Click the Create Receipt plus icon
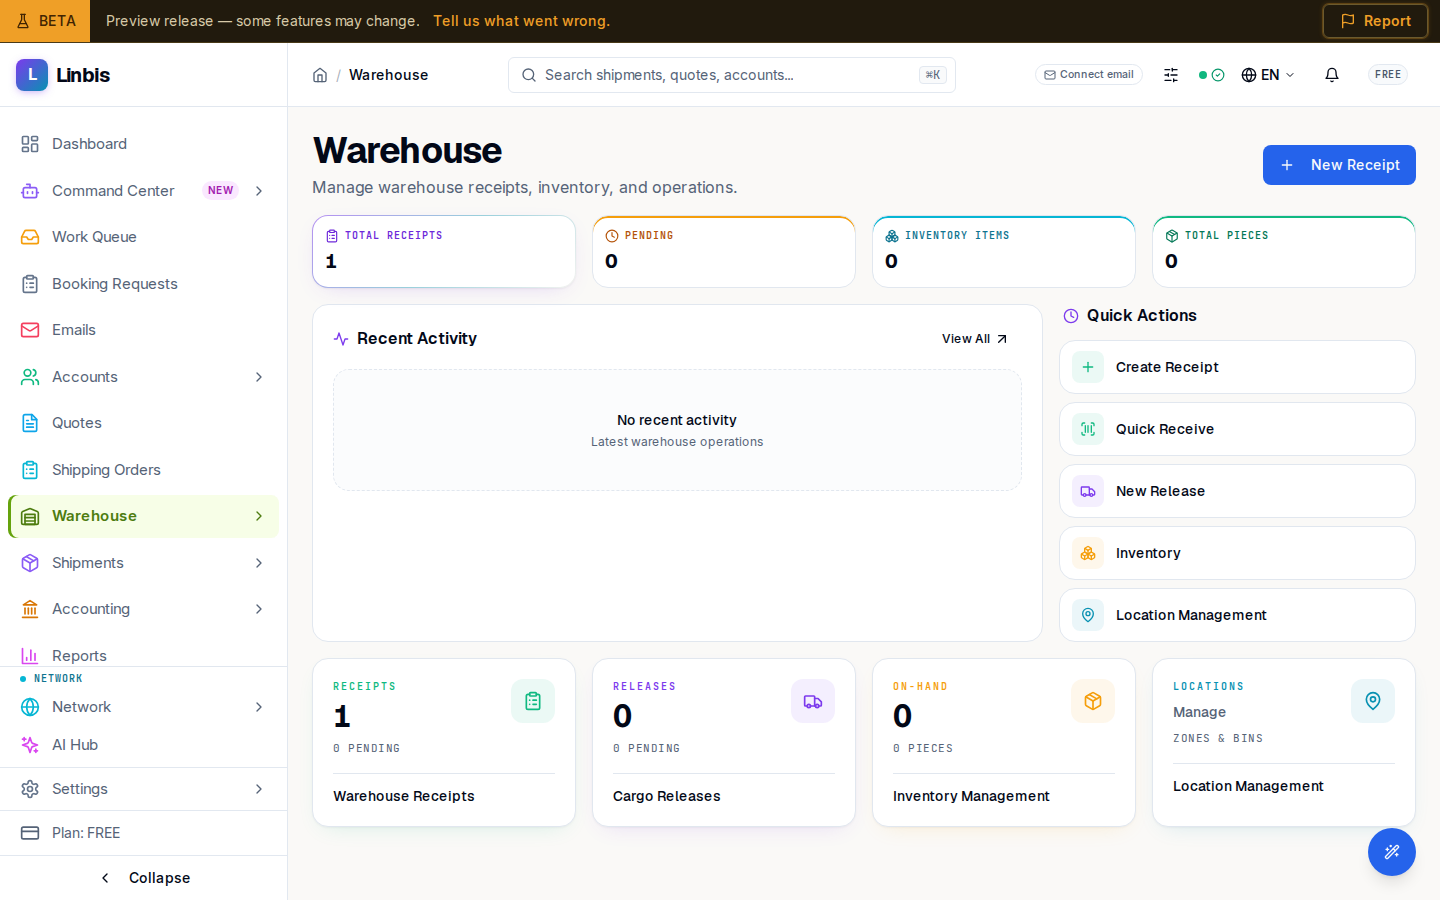Viewport: 1440px width, 900px height. click(1088, 367)
